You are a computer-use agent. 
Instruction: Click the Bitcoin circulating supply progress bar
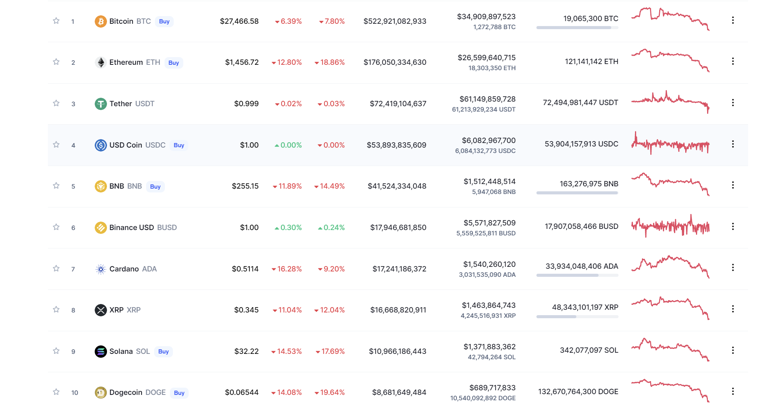[x=577, y=28]
